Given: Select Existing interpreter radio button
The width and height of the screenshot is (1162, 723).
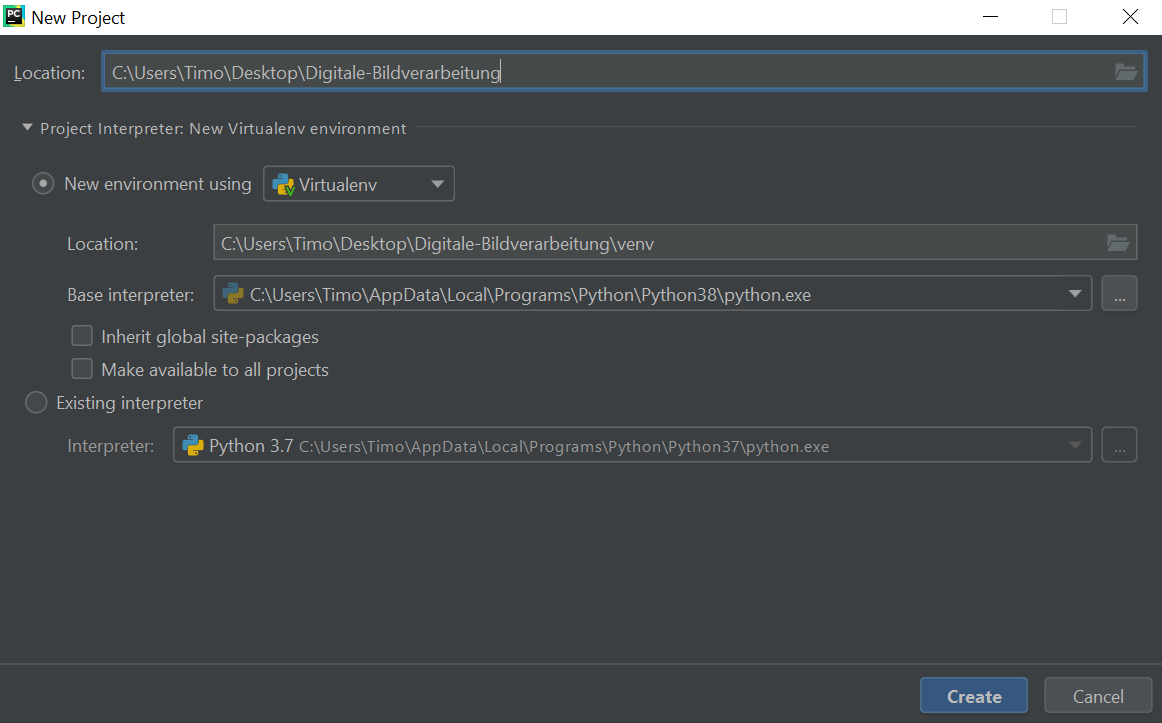Looking at the screenshot, I should point(36,403).
